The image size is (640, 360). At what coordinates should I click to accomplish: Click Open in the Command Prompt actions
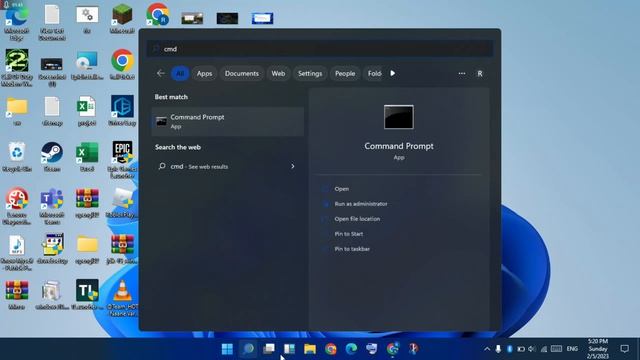click(x=342, y=189)
